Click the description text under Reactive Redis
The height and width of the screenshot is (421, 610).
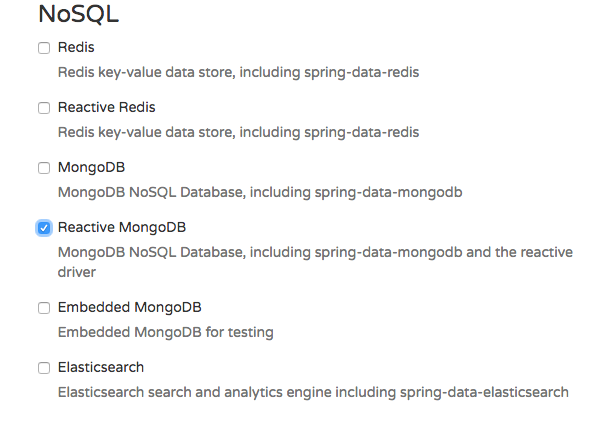point(238,132)
